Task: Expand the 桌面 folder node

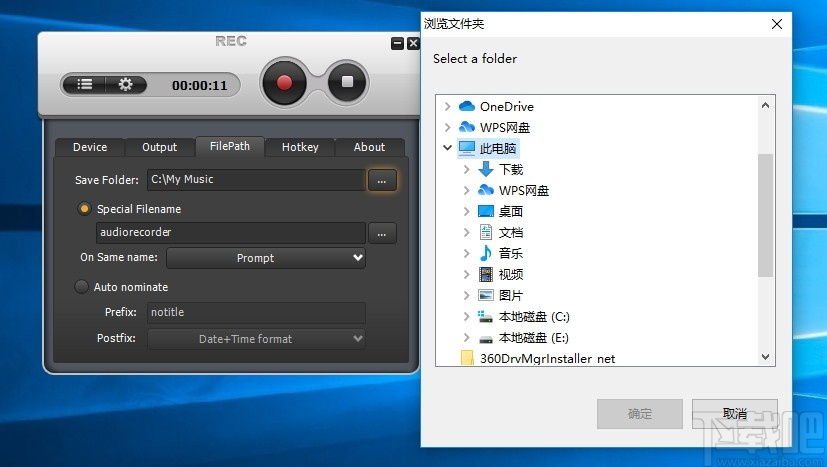Action: (x=466, y=212)
